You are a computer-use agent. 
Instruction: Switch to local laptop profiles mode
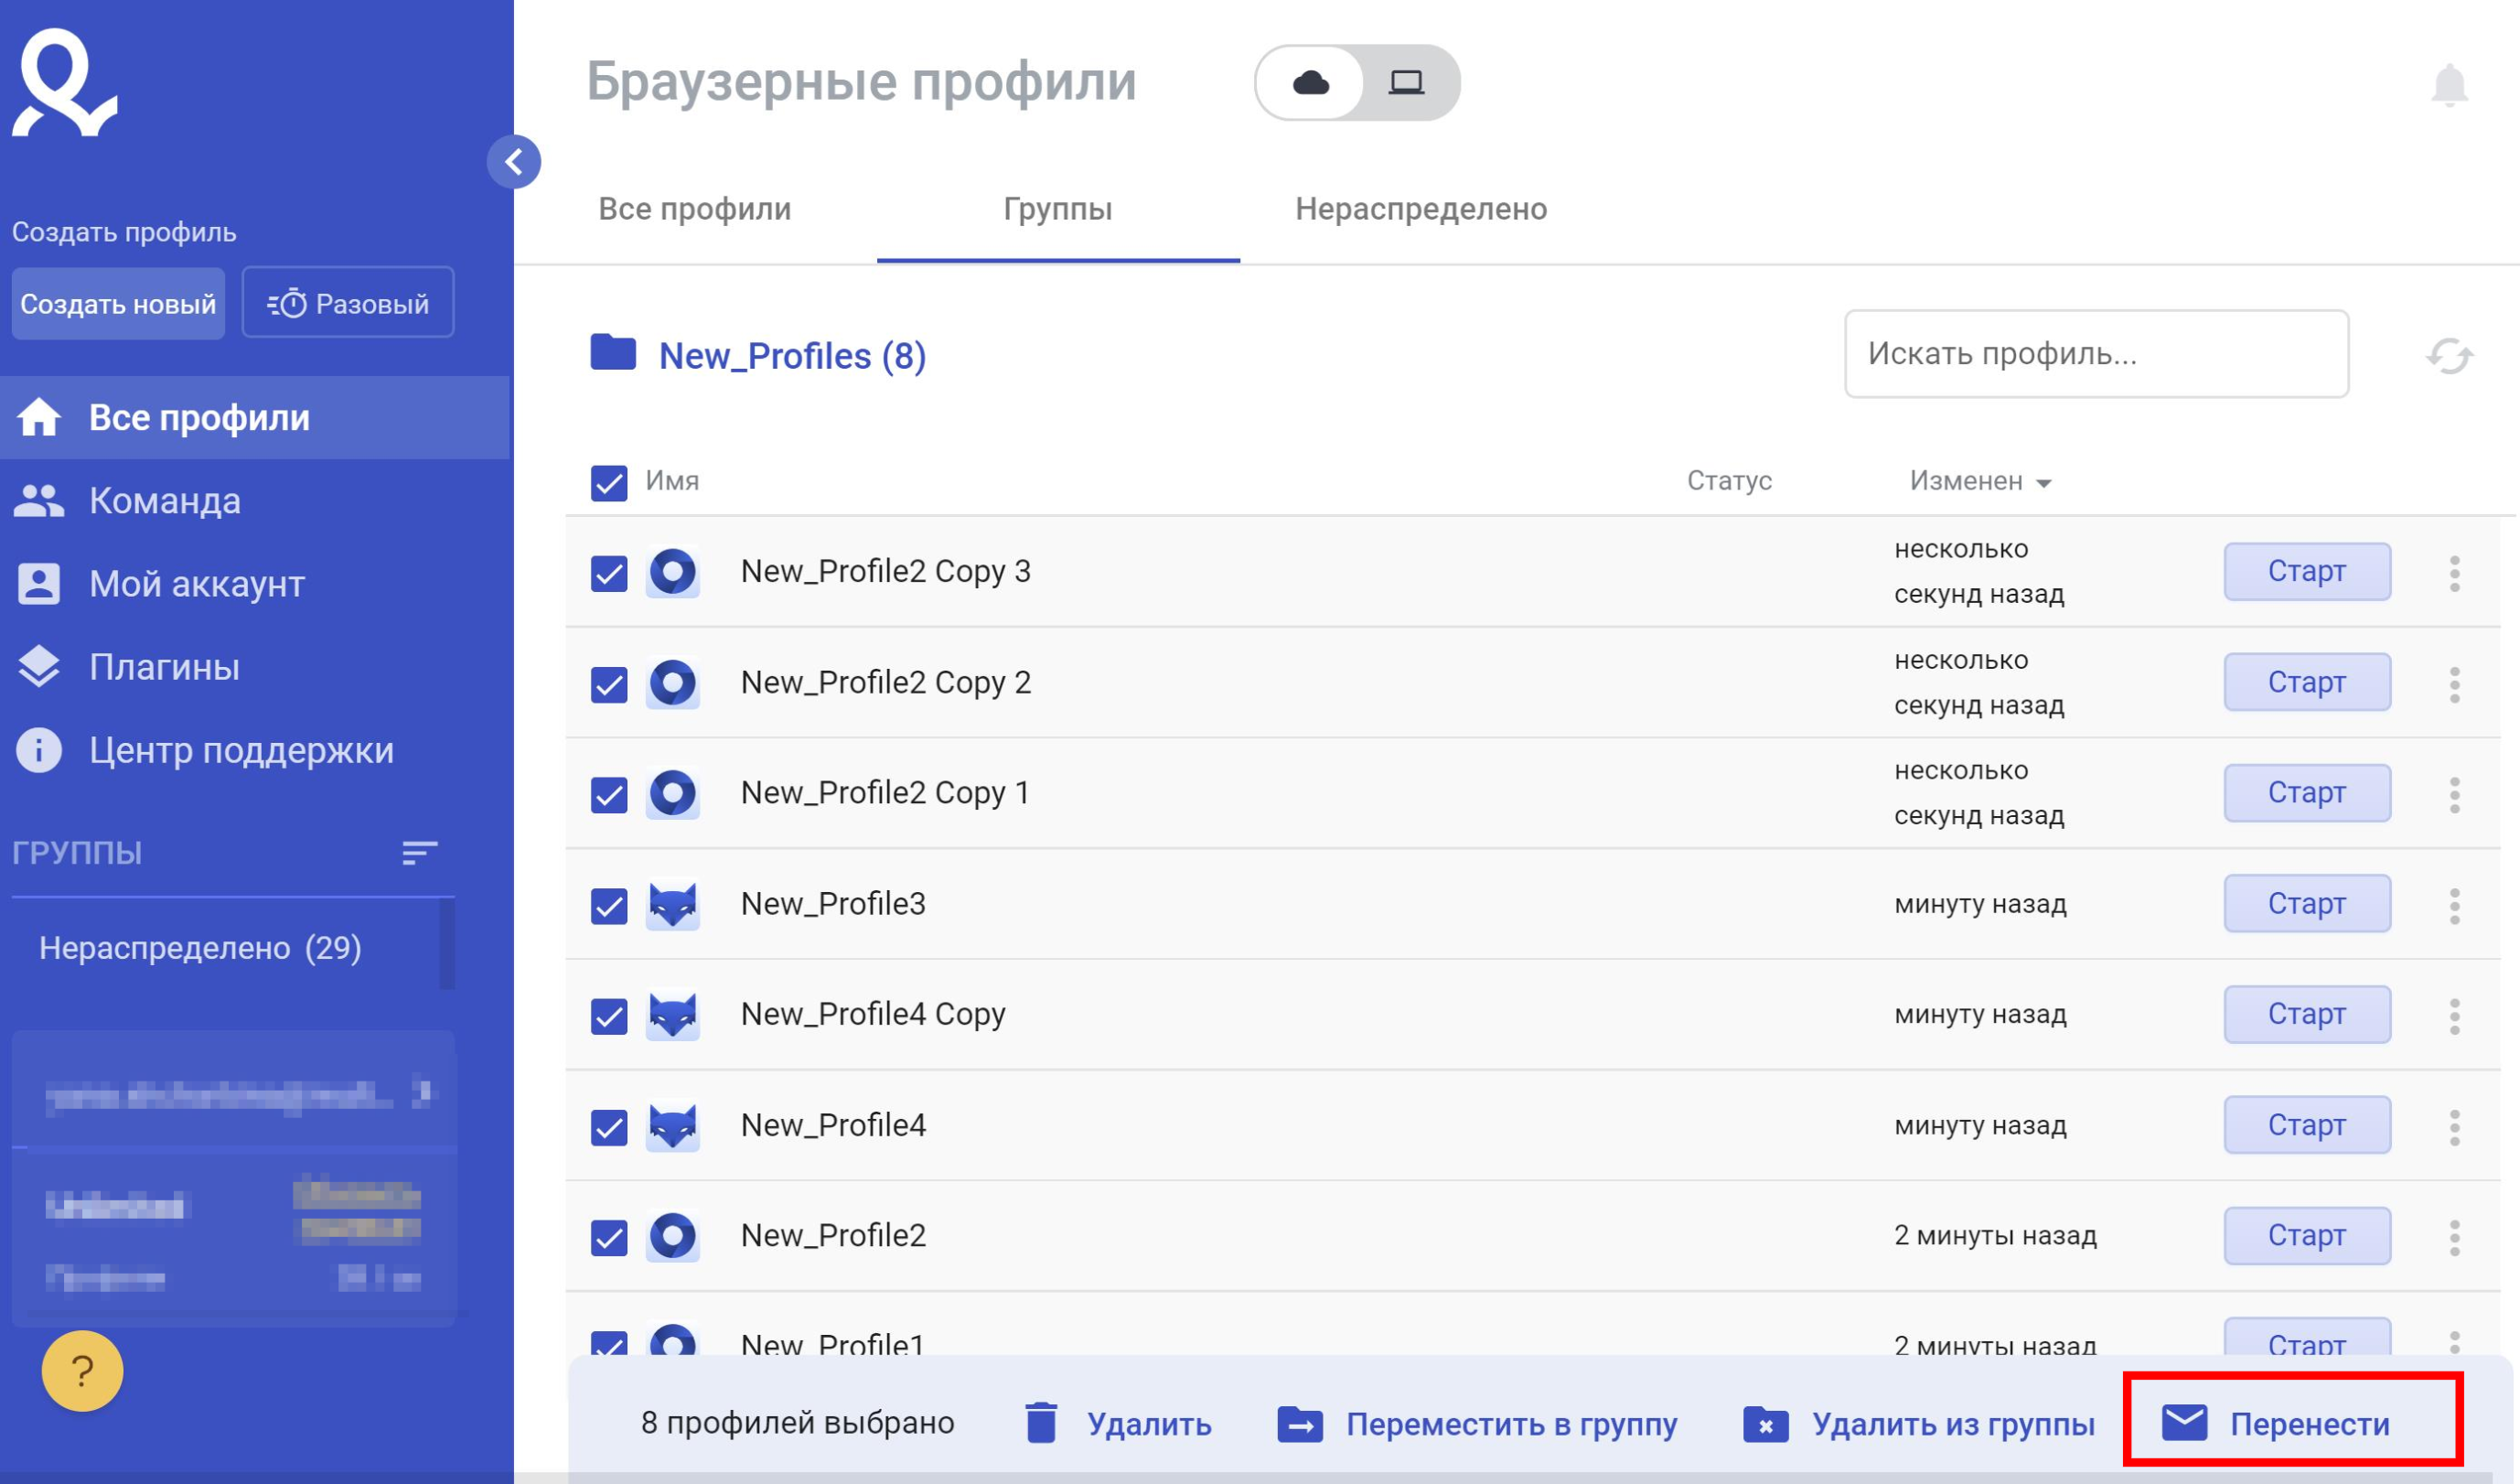coord(1406,83)
